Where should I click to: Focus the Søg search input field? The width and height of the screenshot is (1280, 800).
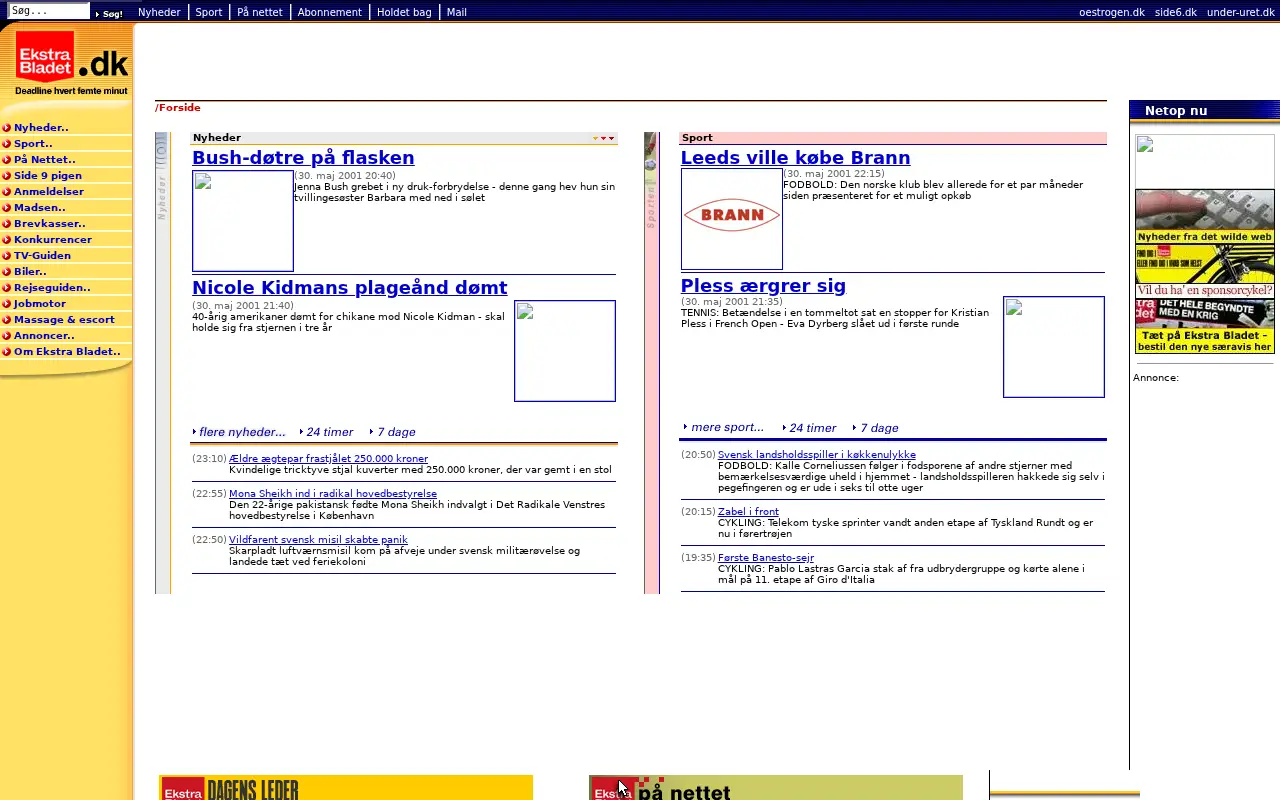(x=49, y=11)
